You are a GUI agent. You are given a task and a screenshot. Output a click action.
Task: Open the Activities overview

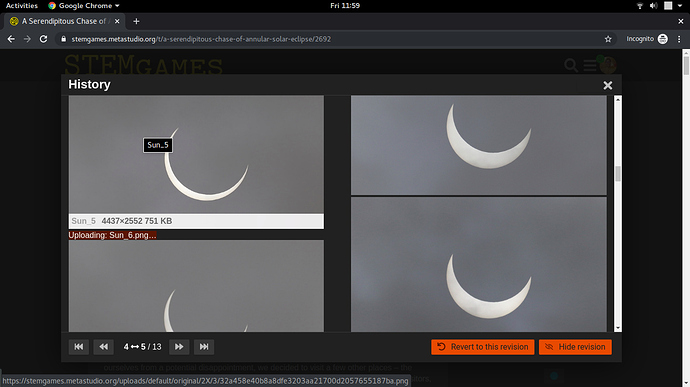click(22, 6)
